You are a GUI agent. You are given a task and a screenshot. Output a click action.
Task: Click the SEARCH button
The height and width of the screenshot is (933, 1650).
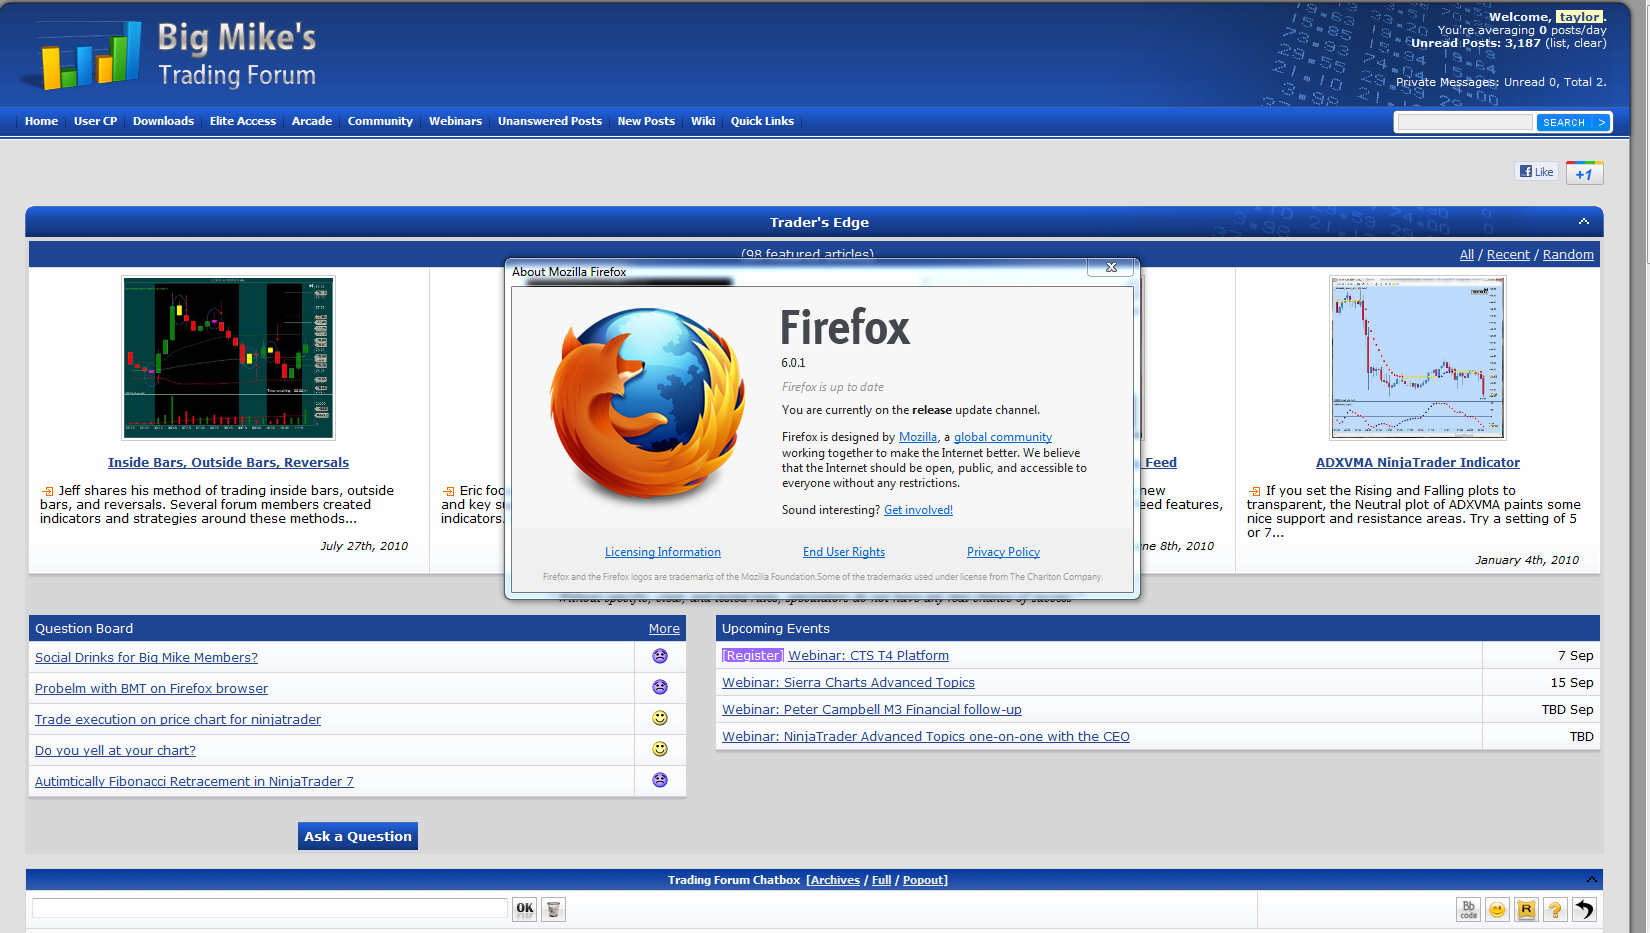coord(1572,122)
